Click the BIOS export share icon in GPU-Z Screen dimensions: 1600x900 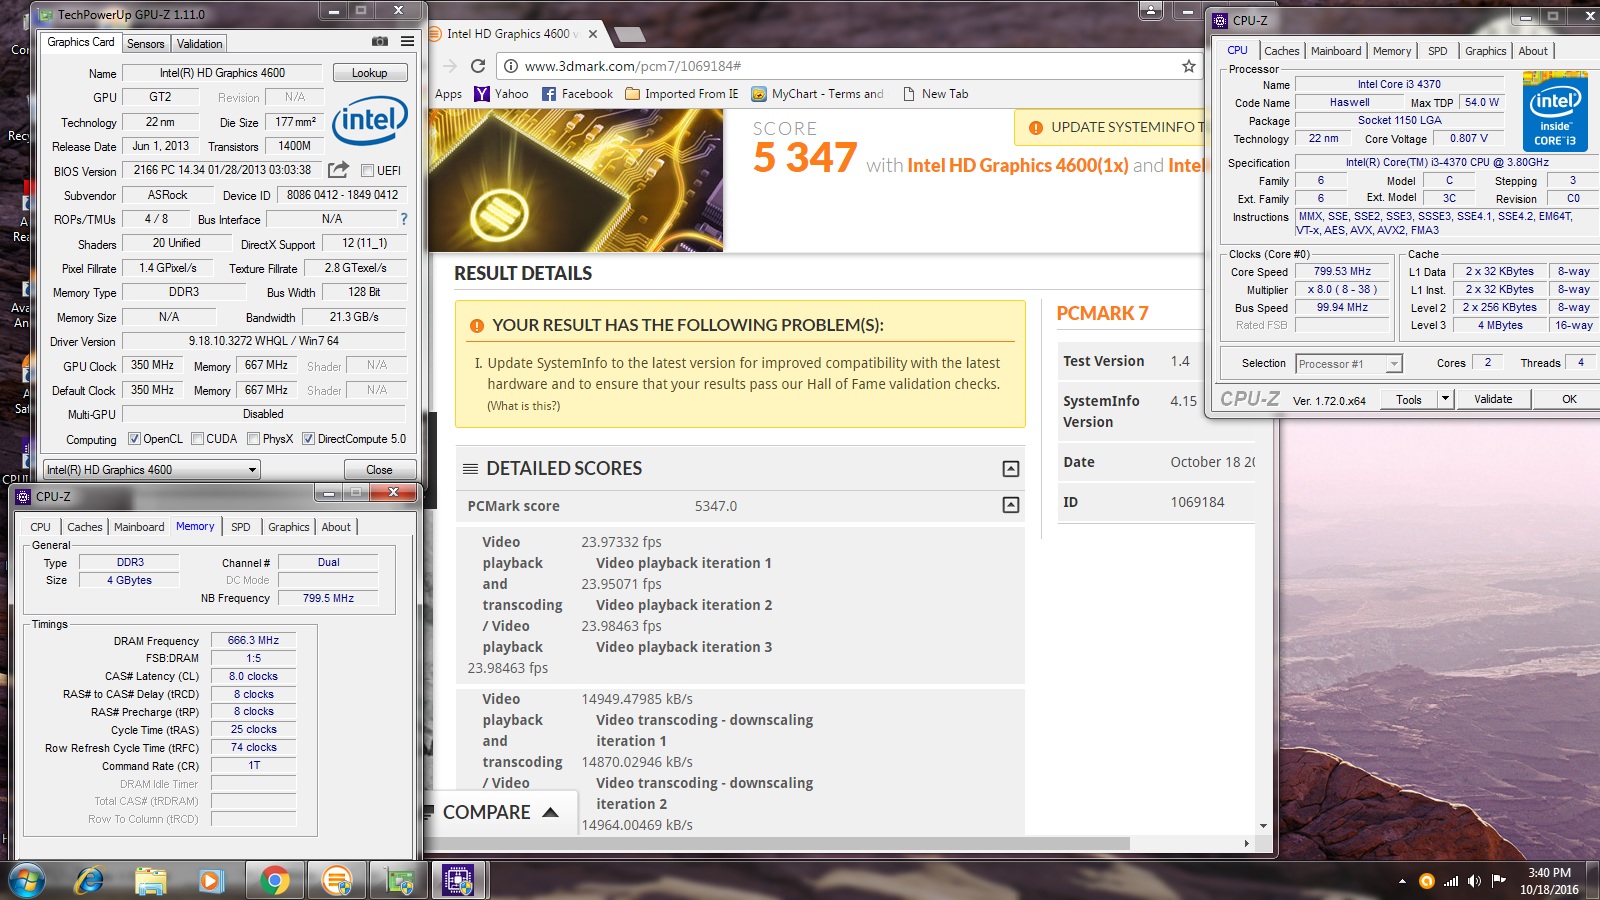click(x=338, y=170)
